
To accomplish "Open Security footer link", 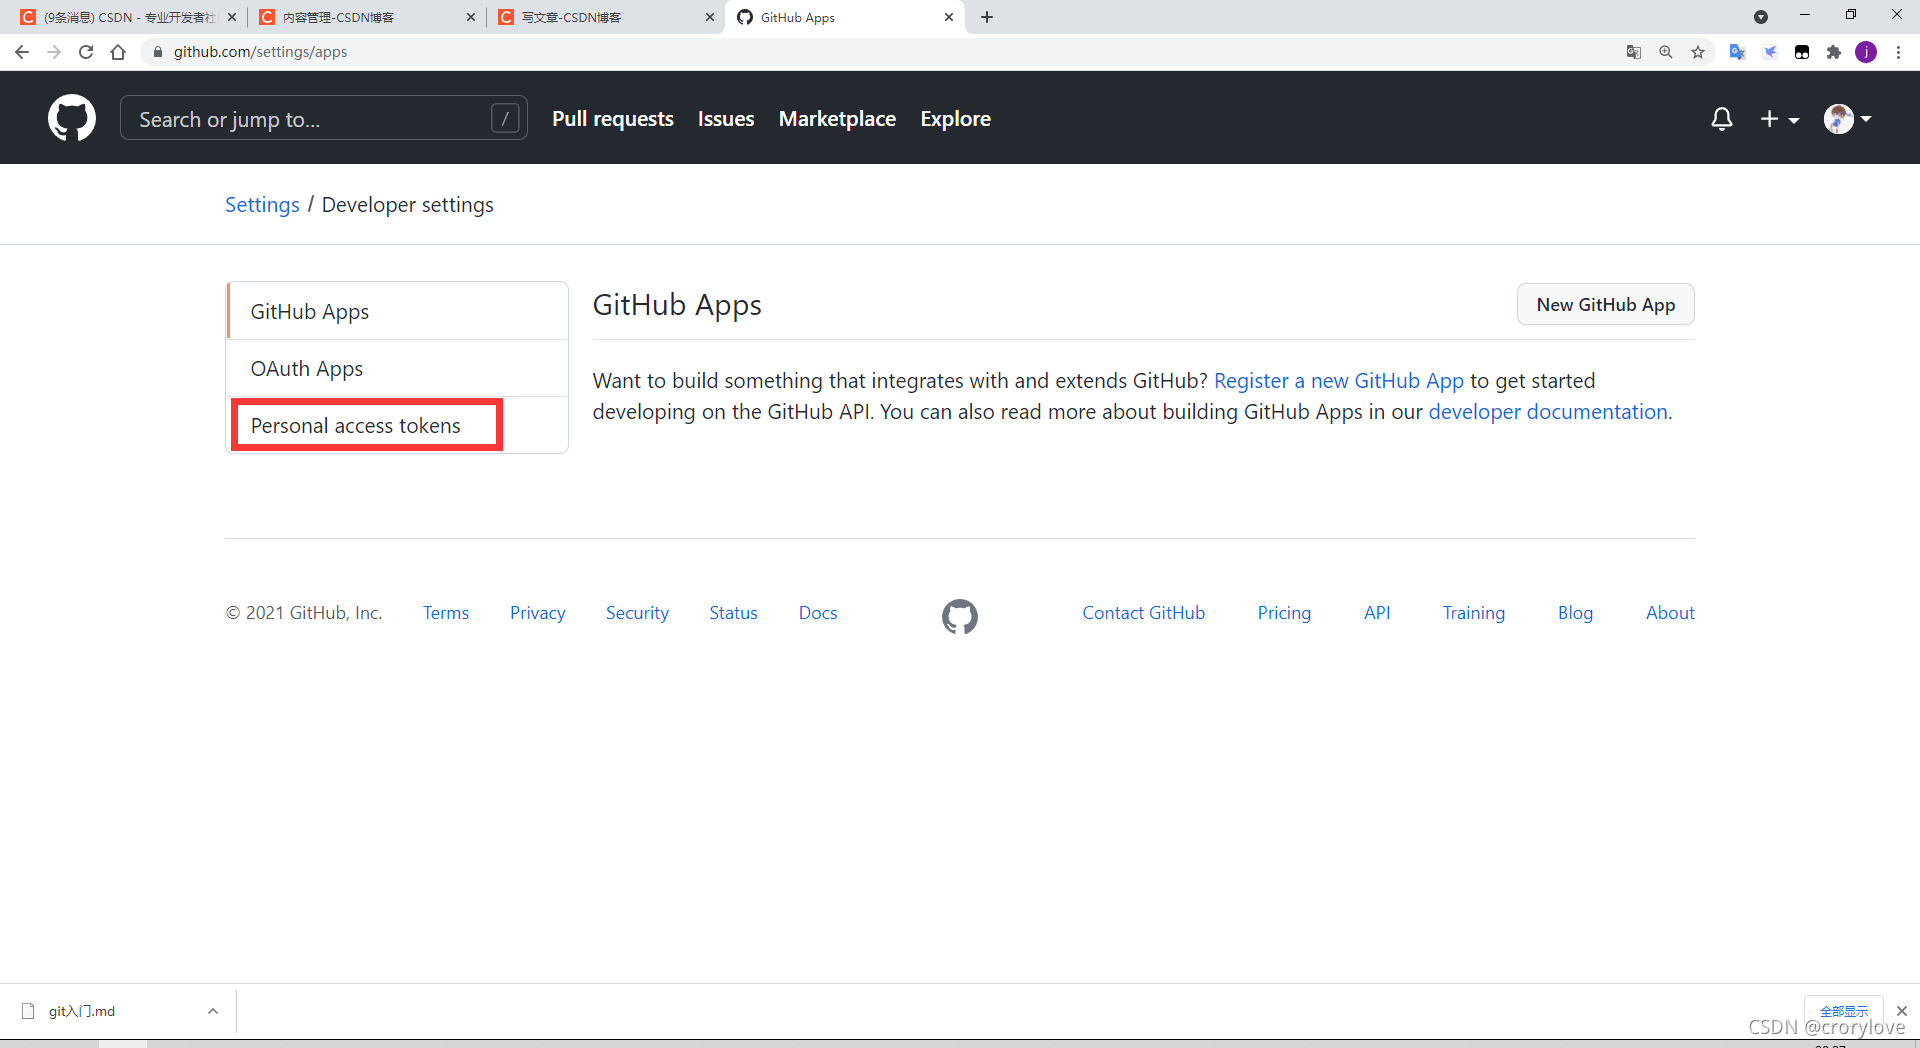I will click(637, 613).
